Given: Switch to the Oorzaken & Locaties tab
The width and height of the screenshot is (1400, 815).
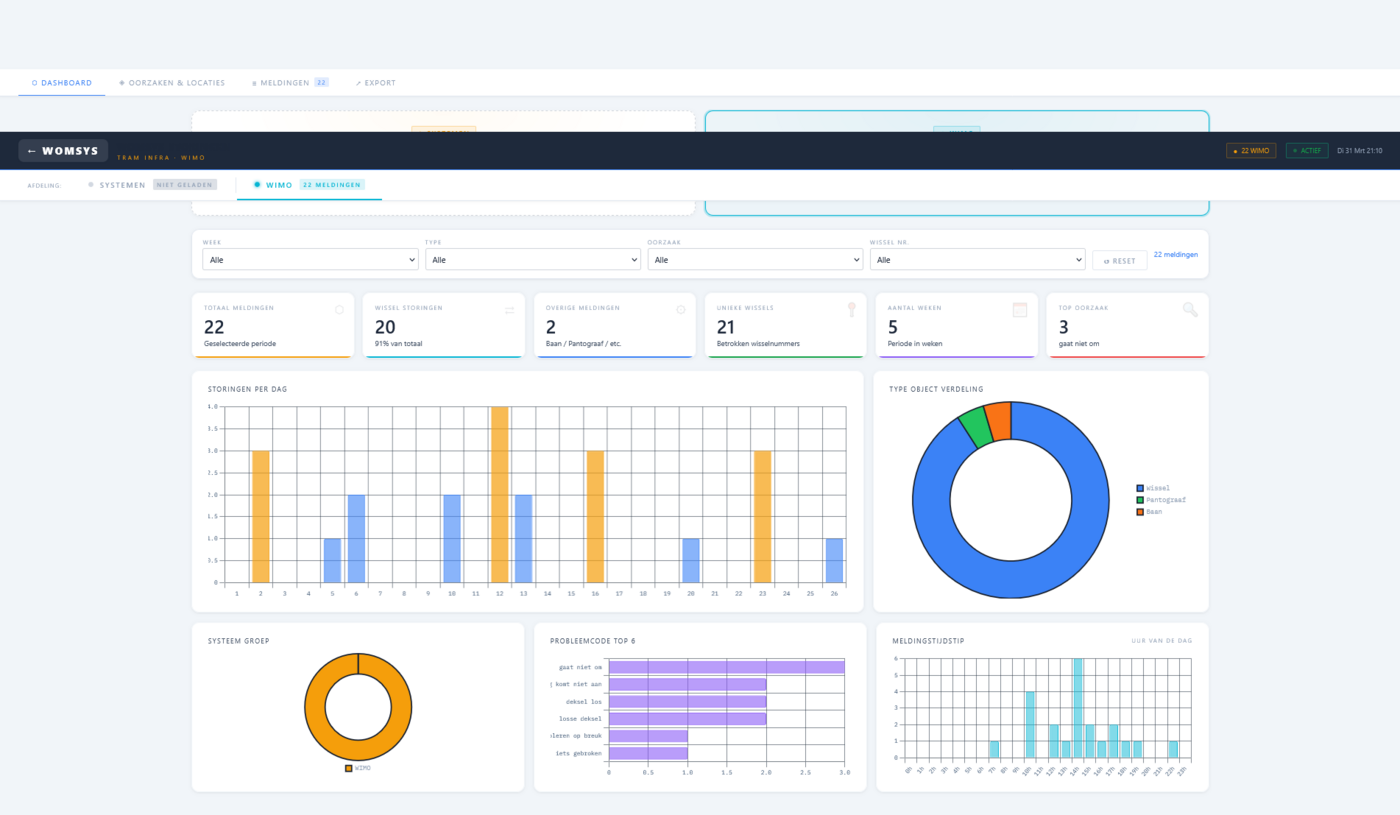Looking at the screenshot, I should [x=172, y=83].
